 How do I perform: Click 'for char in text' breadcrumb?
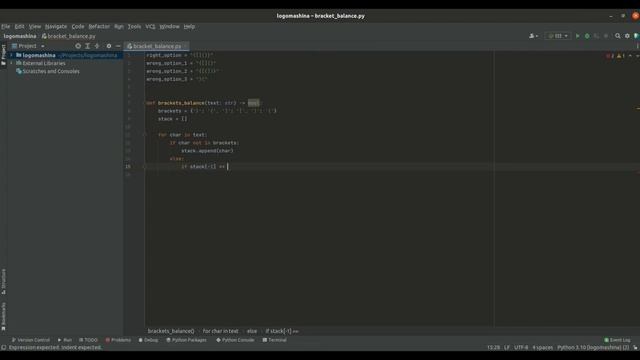pos(220,331)
